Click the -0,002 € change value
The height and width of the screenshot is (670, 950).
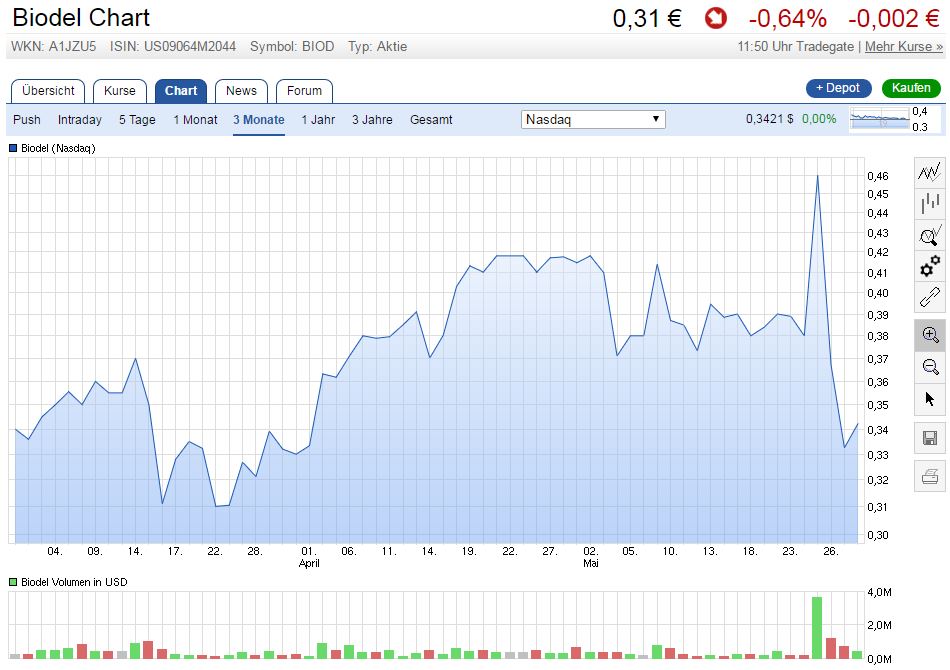894,18
